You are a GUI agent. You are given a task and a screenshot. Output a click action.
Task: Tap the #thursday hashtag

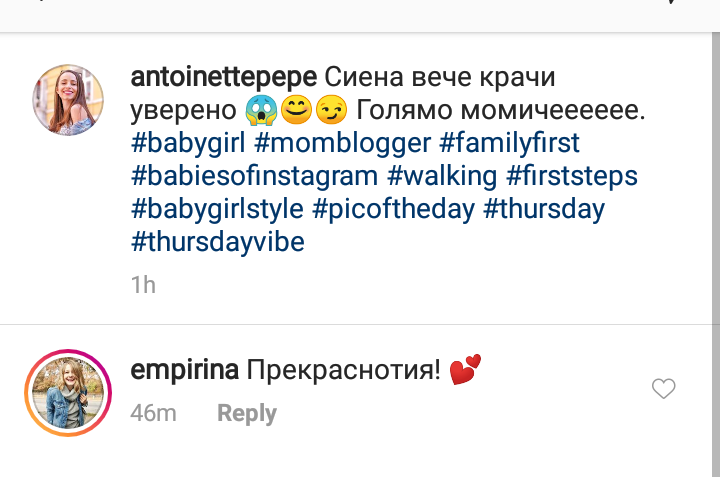coord(544,209)
